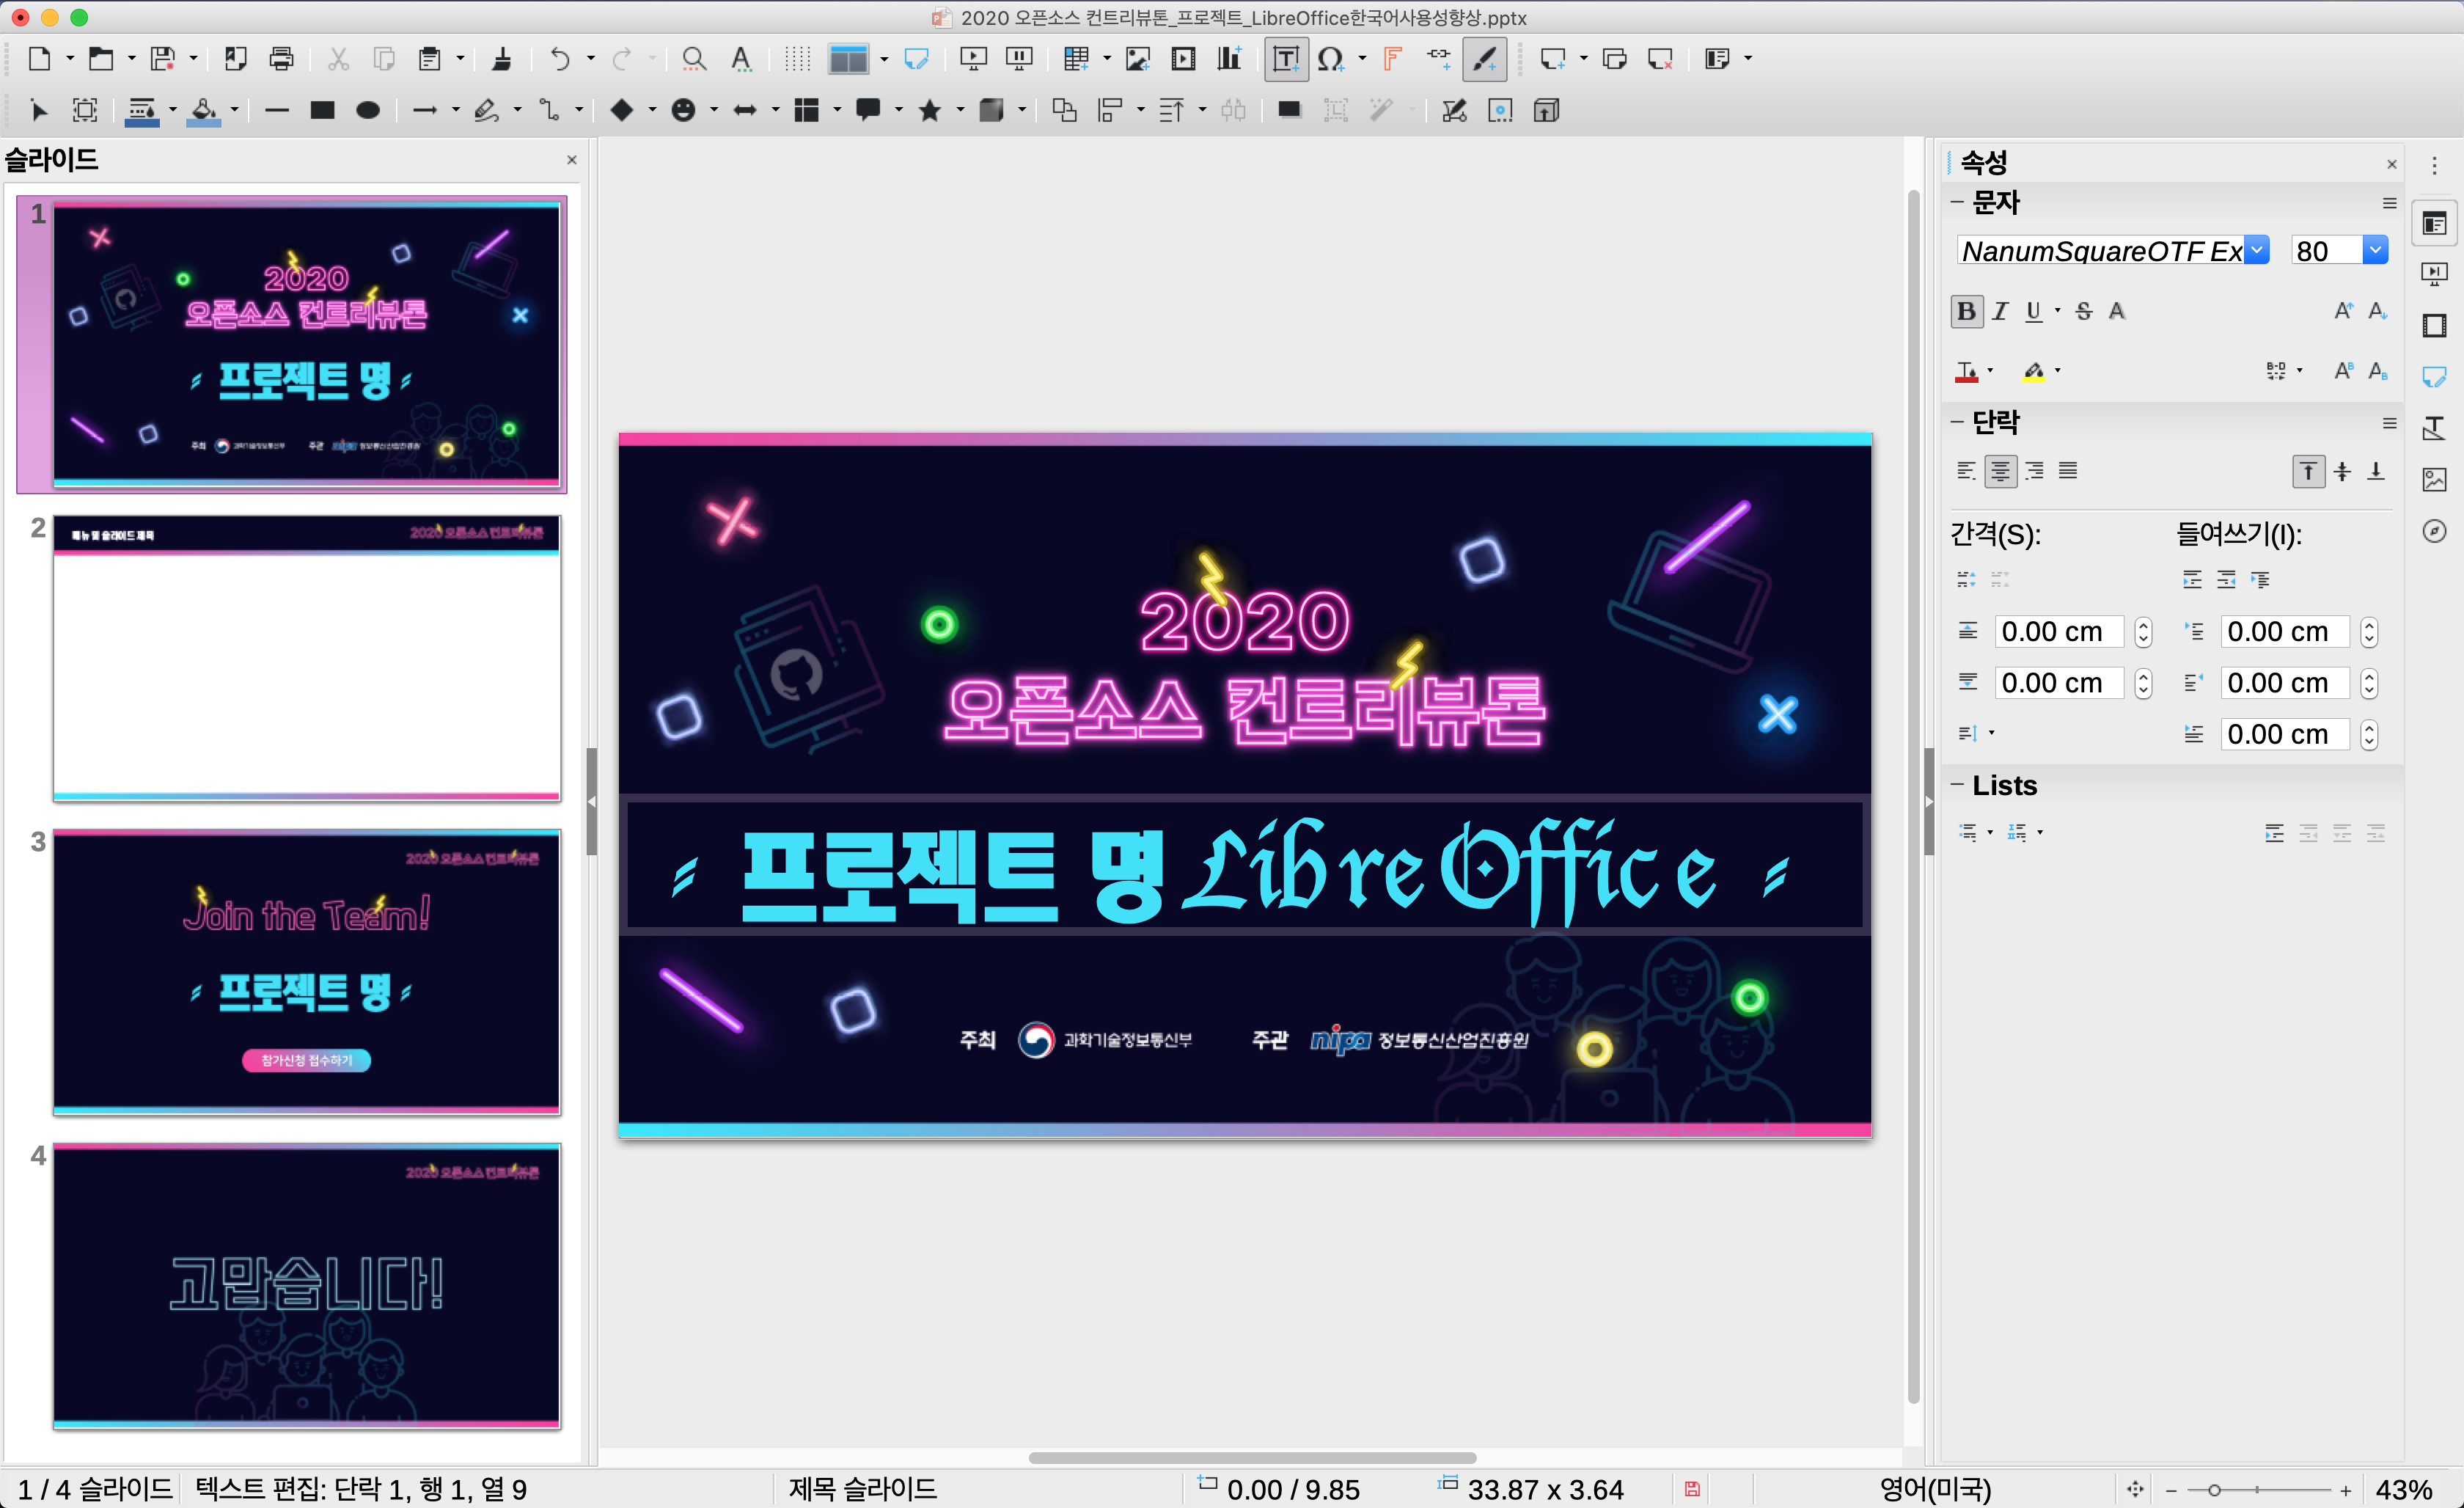Select the Ellipse drawing tool
This screenshot has width=2464, height=1508.
pos(368,110)
